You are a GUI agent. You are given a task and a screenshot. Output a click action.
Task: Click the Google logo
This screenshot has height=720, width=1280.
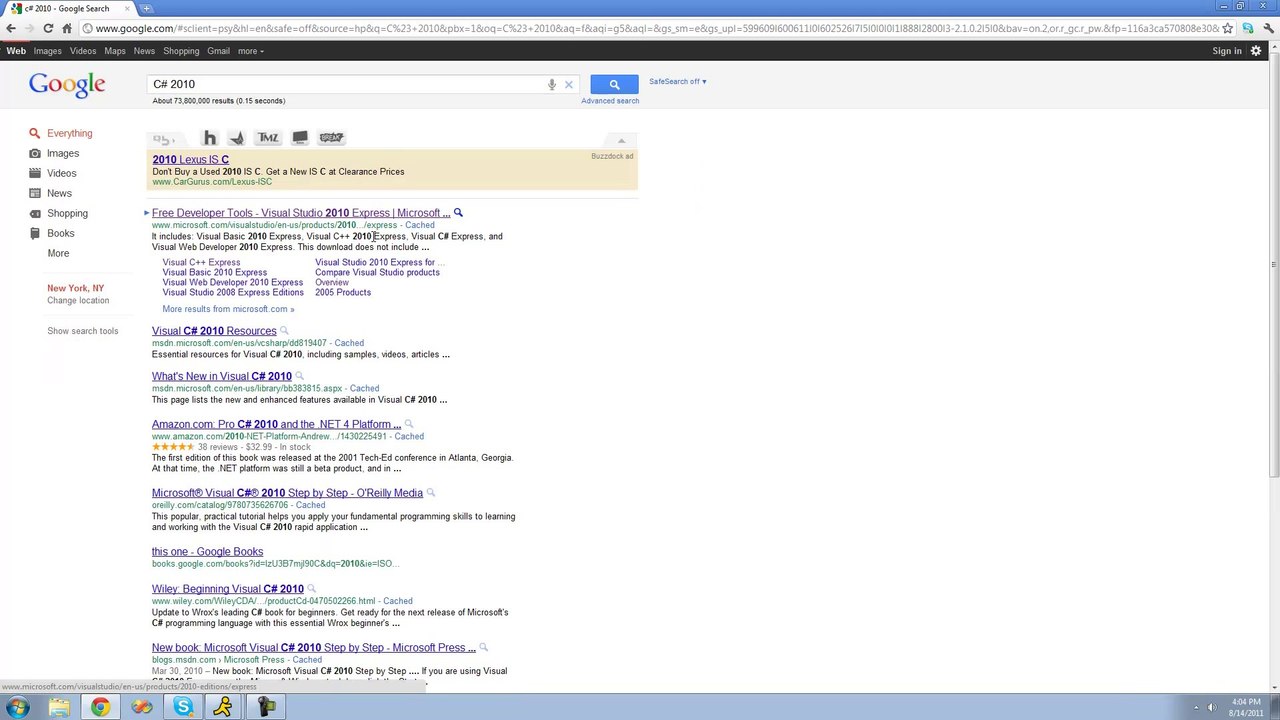pos(67,86)
